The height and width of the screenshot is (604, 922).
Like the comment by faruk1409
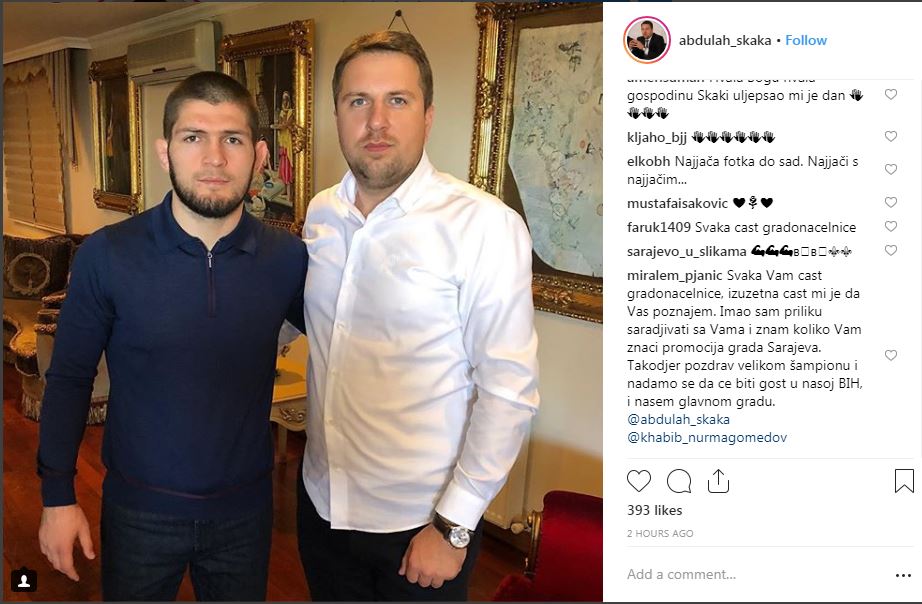pyautogui.click(x=891, y=226)
